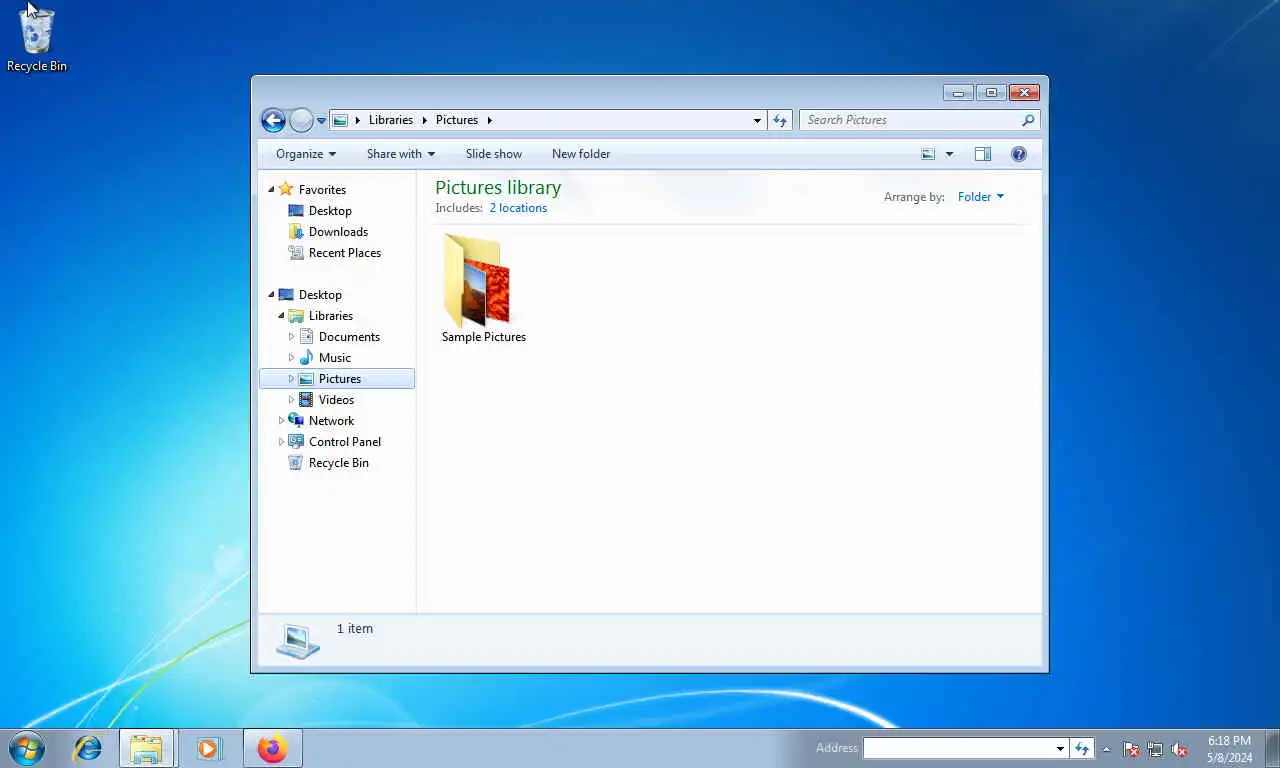The image size is (1280, 768).
Task: Open the Music library
Action: coord(335,358)
